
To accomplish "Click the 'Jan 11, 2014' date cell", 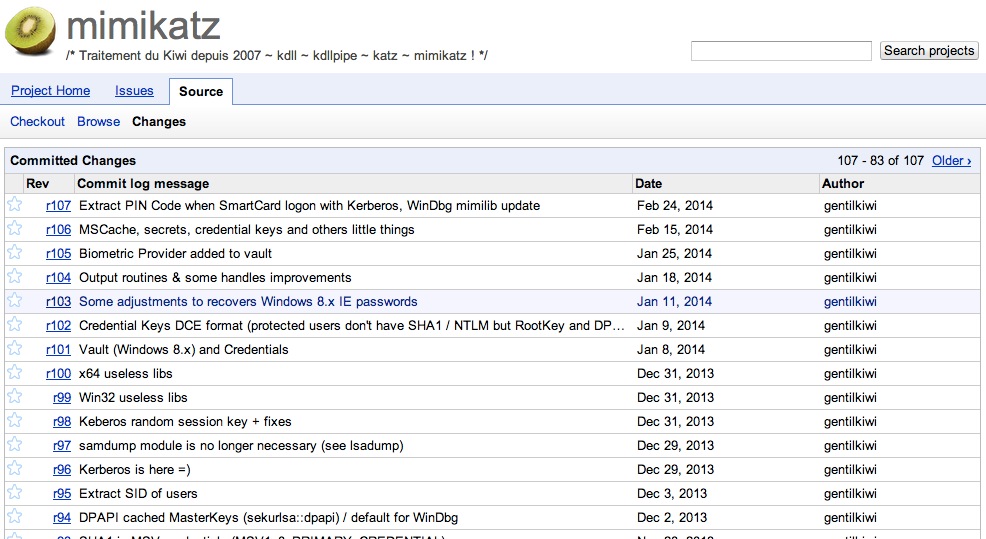I will tap(674, 301).
